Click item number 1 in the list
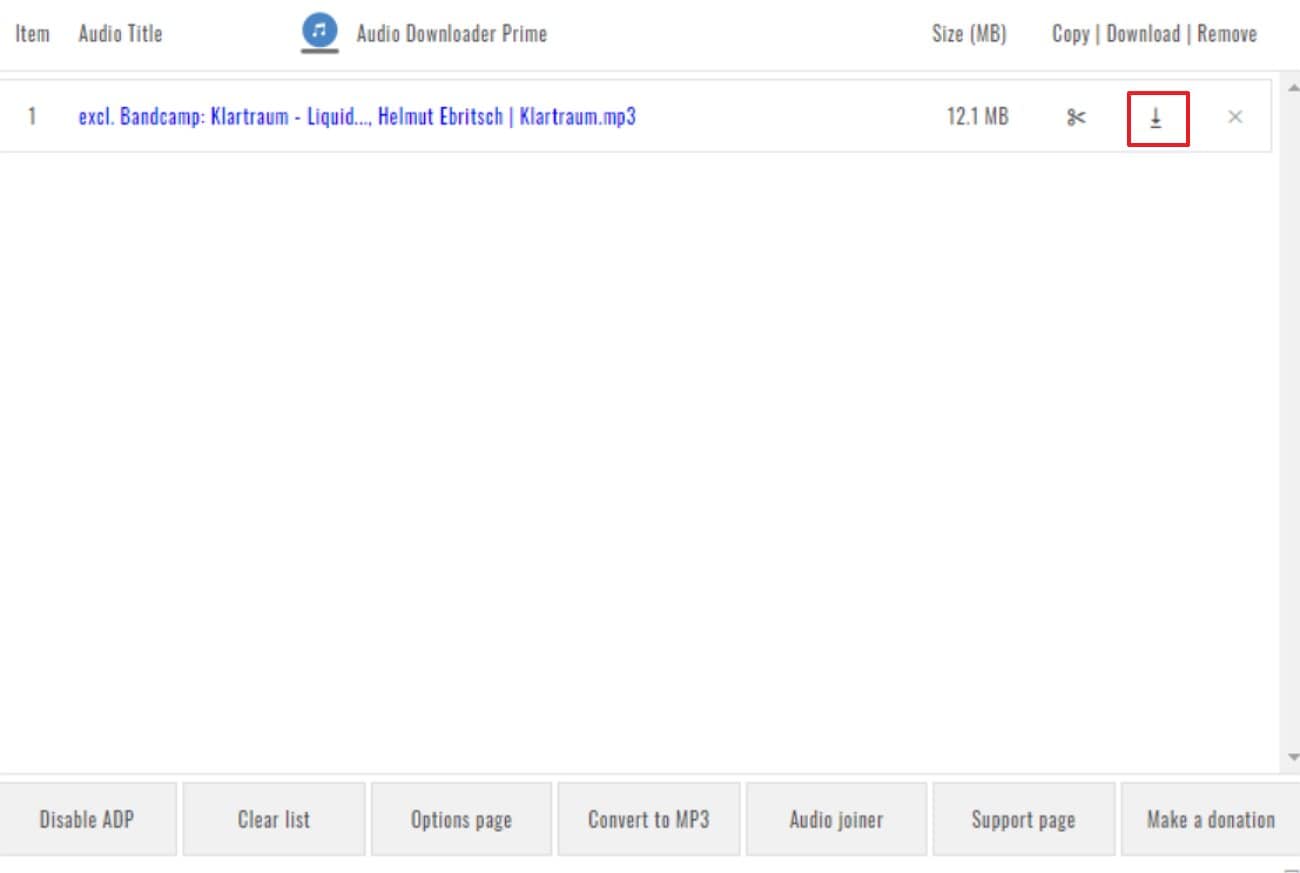 point(32,117)
